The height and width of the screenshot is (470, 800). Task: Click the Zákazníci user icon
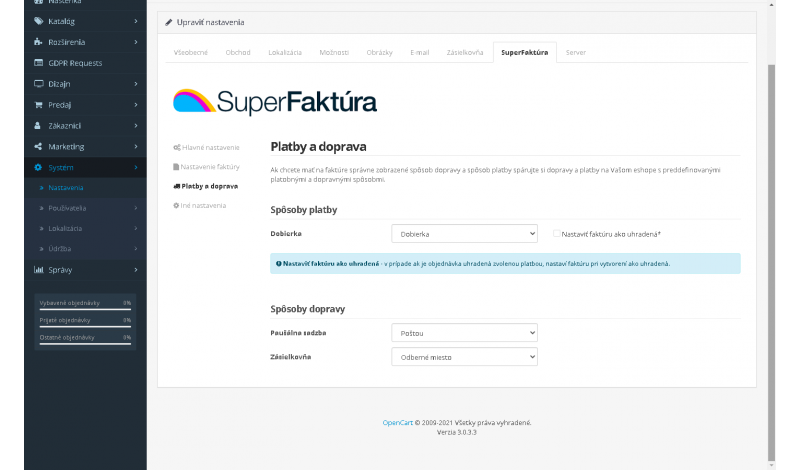(x=37, y=126)
